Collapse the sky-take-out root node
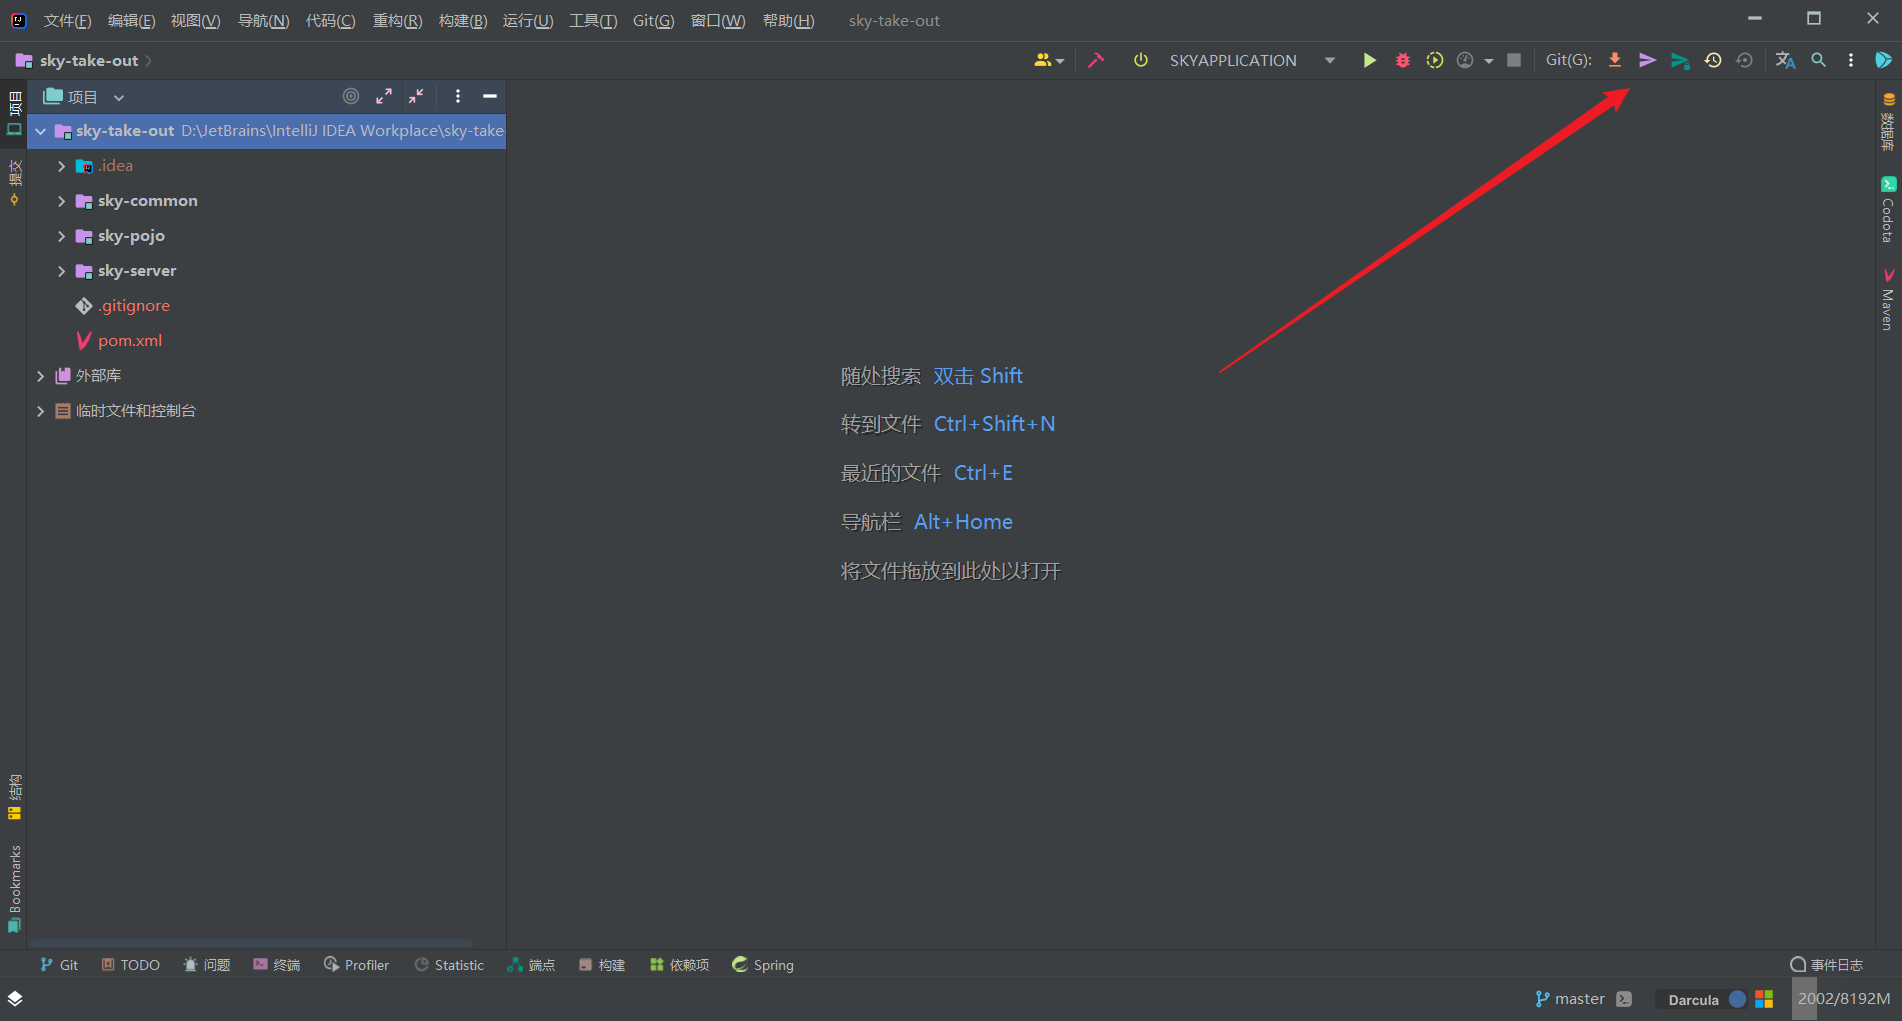Image resolution: width=1902 pixels, height=1021 pixels. point(41,131)
